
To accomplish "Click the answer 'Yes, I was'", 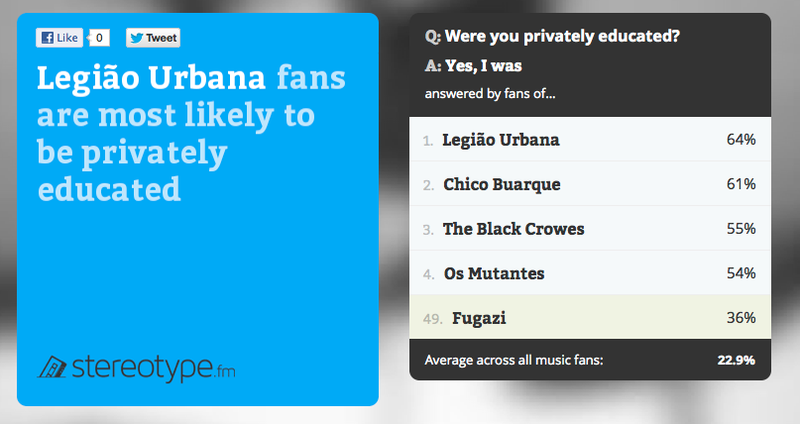I will [x=483, y=66].
